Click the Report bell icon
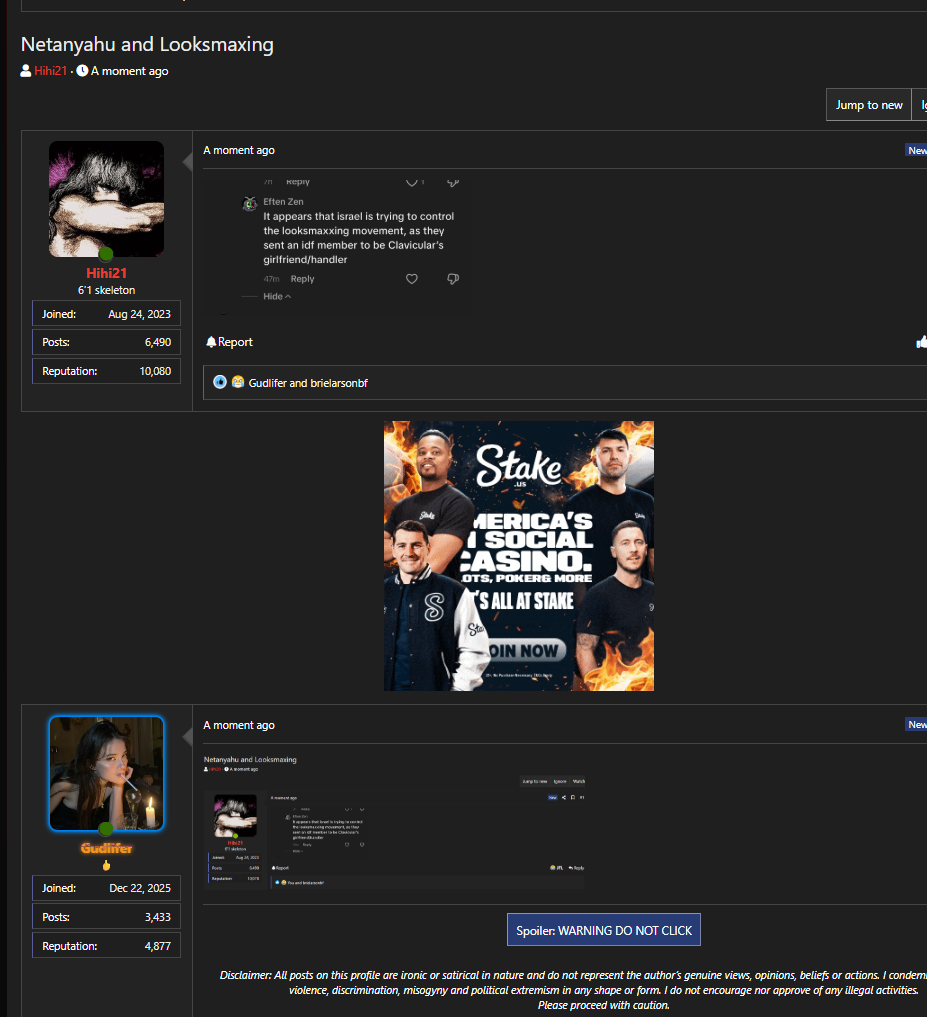This screenshot has width=927, height=1017. (x=211, y=342)
